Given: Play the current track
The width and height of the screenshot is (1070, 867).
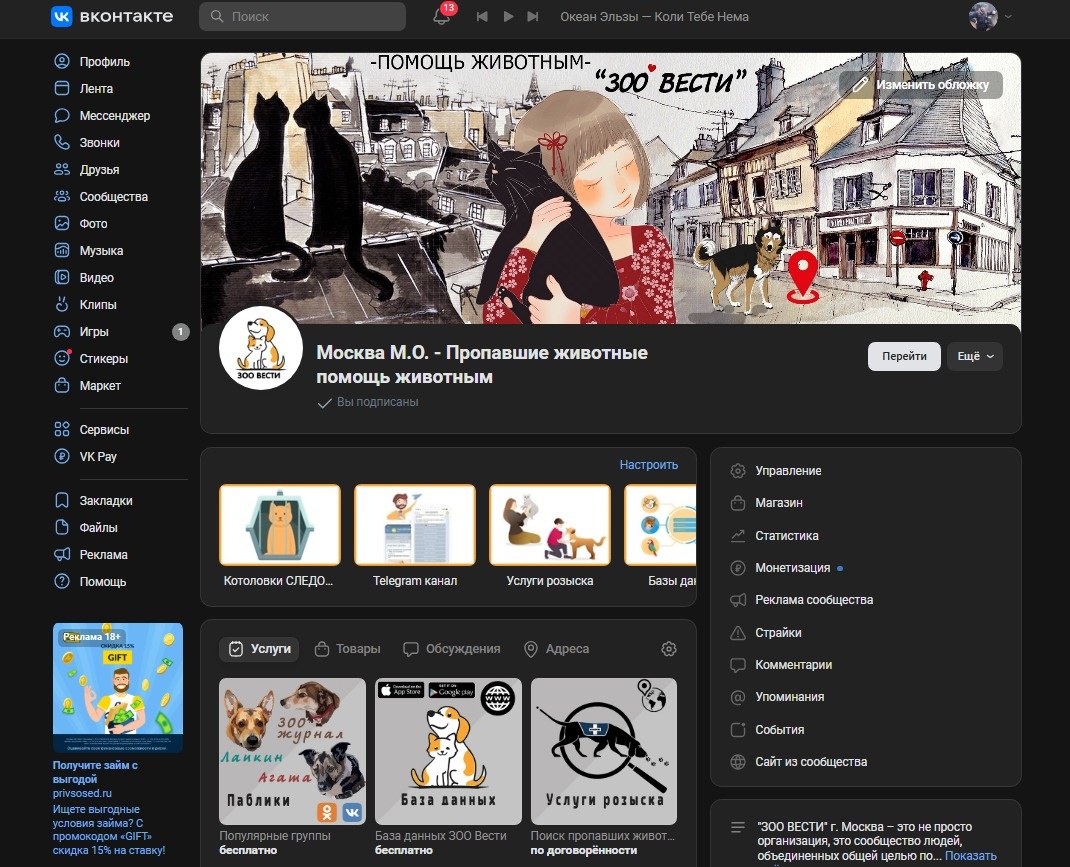Looking at the screenshot, I should coord(508,16).
